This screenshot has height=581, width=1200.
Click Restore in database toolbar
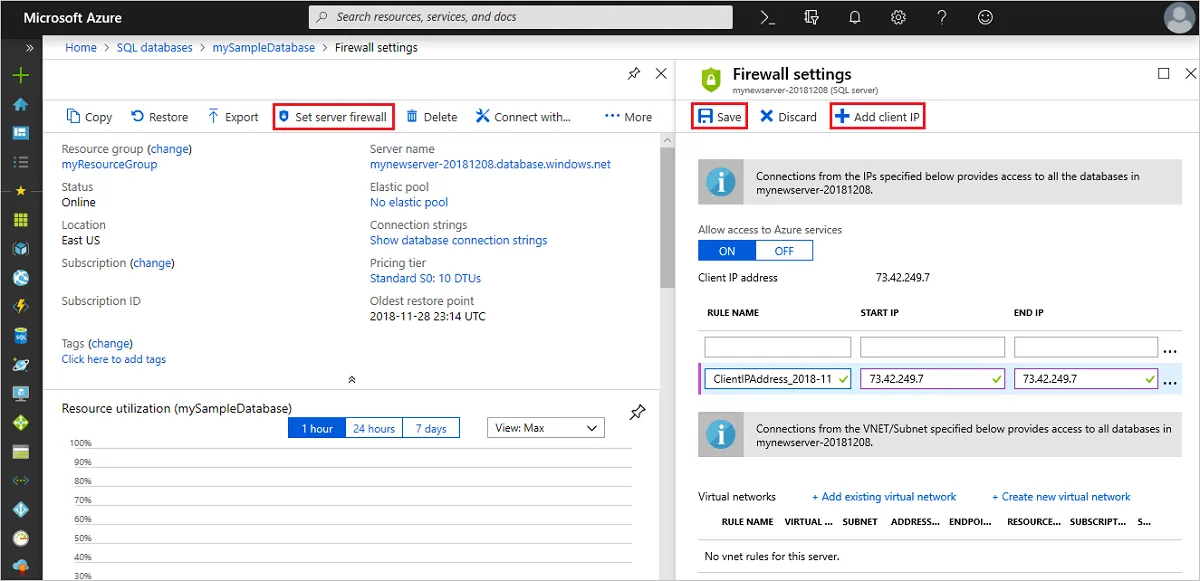click(159, 117)
